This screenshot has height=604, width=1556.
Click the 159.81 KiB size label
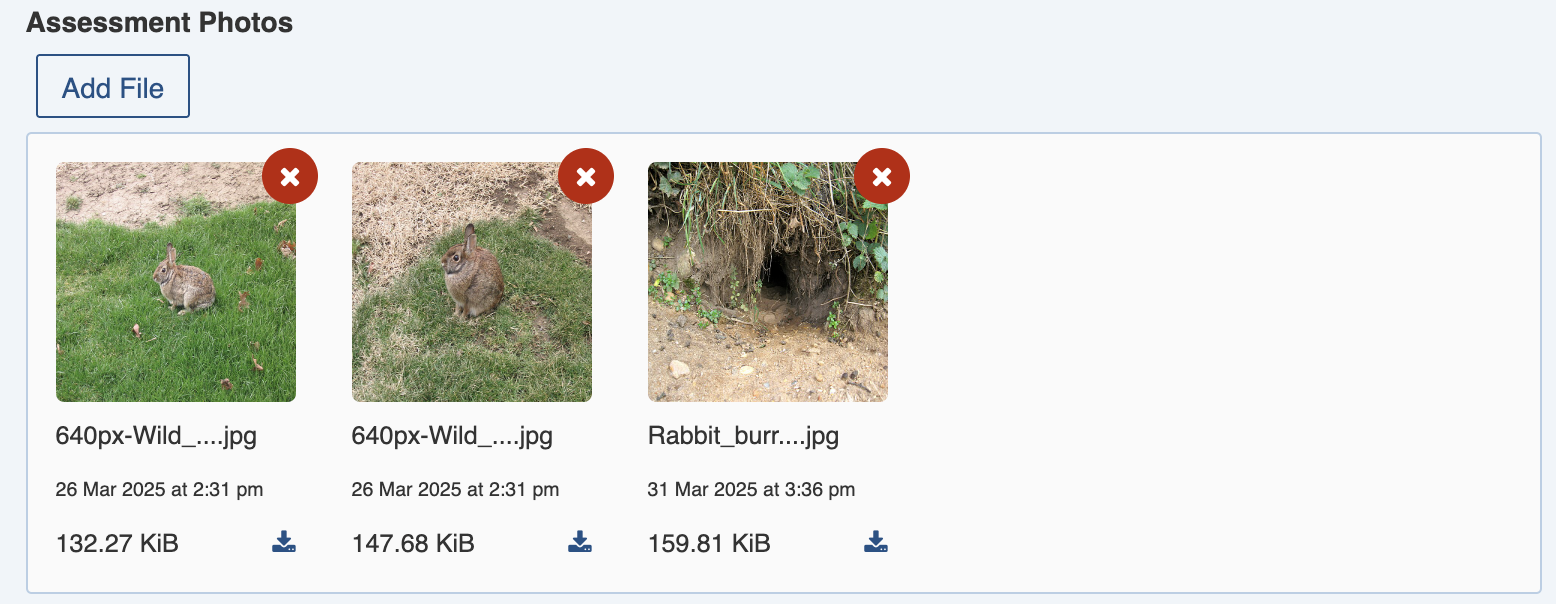click(709, 544)
